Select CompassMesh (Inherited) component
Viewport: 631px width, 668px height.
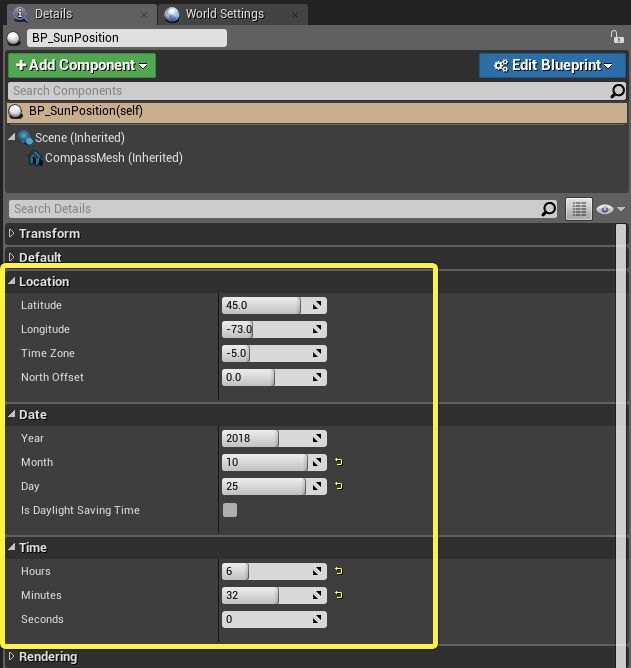114,158
